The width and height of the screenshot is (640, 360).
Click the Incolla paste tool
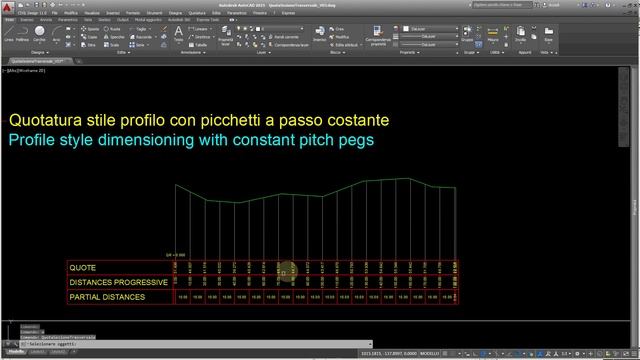coord(520,34)
